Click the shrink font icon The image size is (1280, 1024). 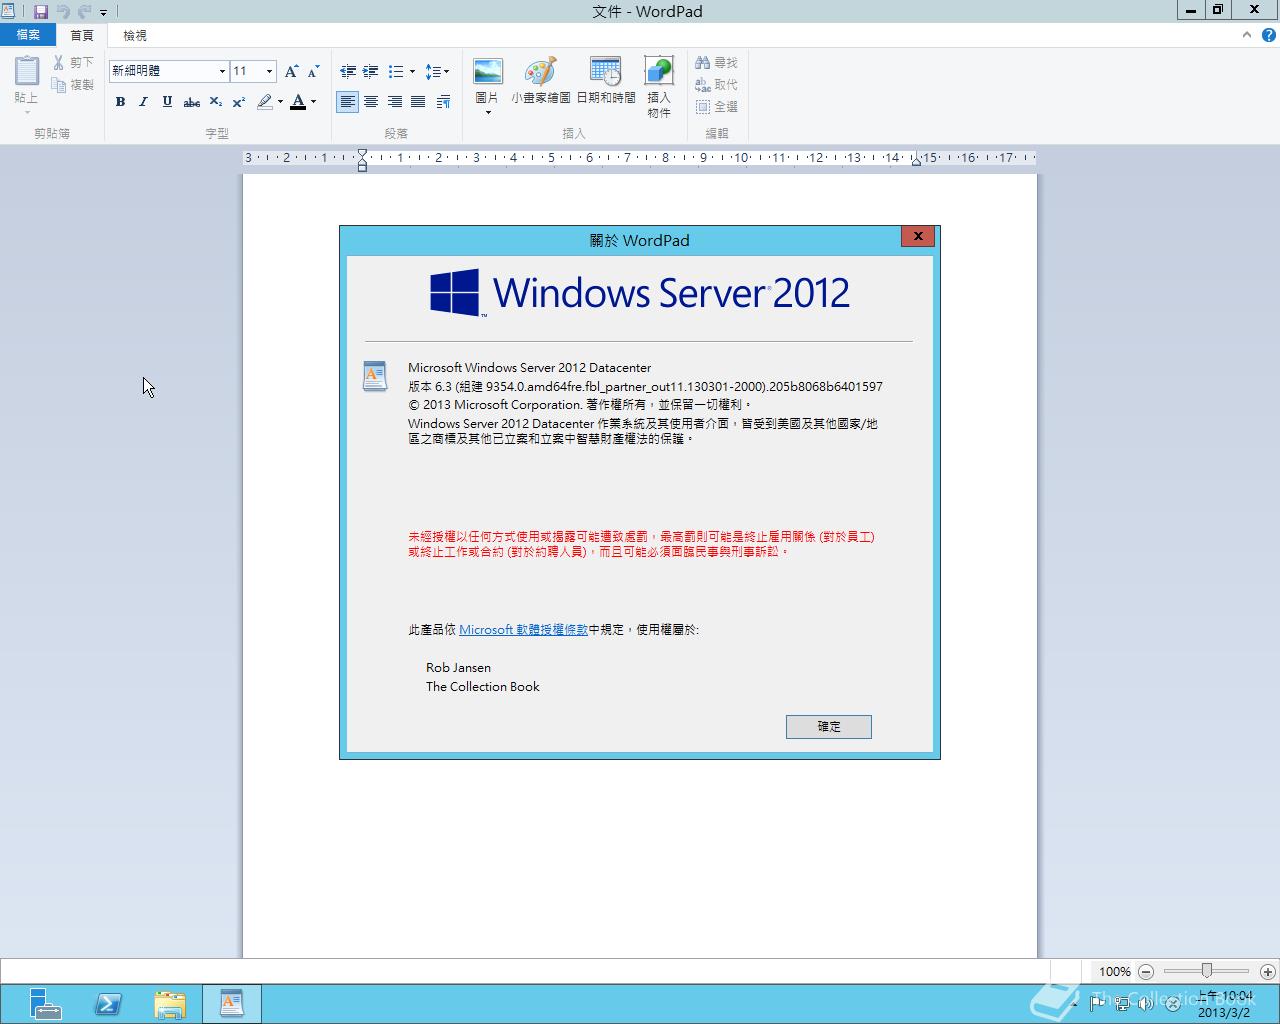pos(313,71)
